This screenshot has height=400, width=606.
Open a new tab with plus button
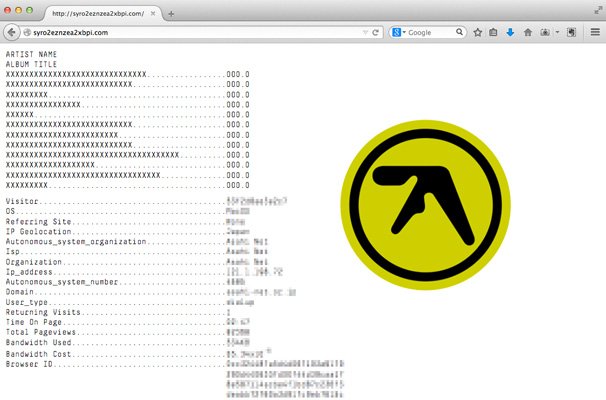(171, 13)
